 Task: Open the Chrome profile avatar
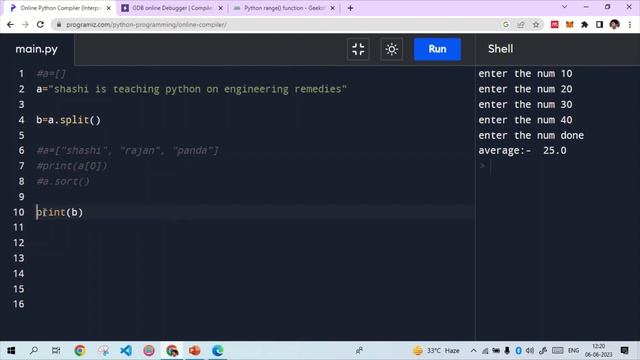point(614,24)
